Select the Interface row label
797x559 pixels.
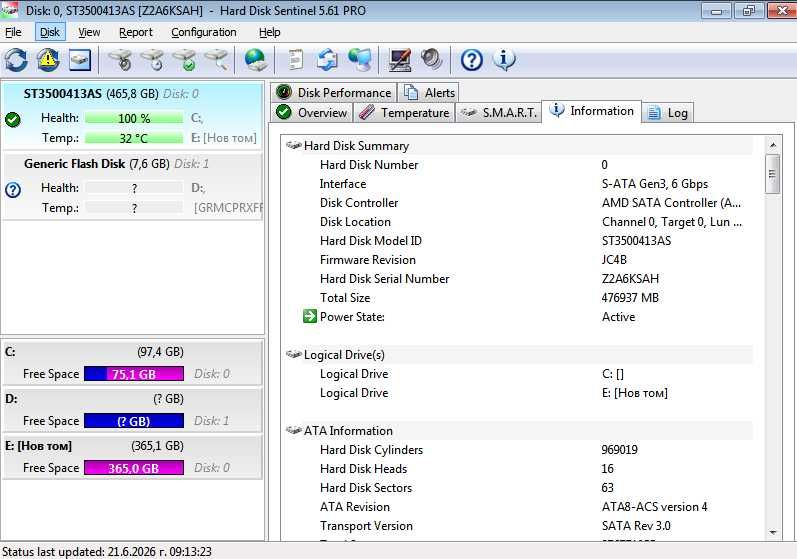343,184
